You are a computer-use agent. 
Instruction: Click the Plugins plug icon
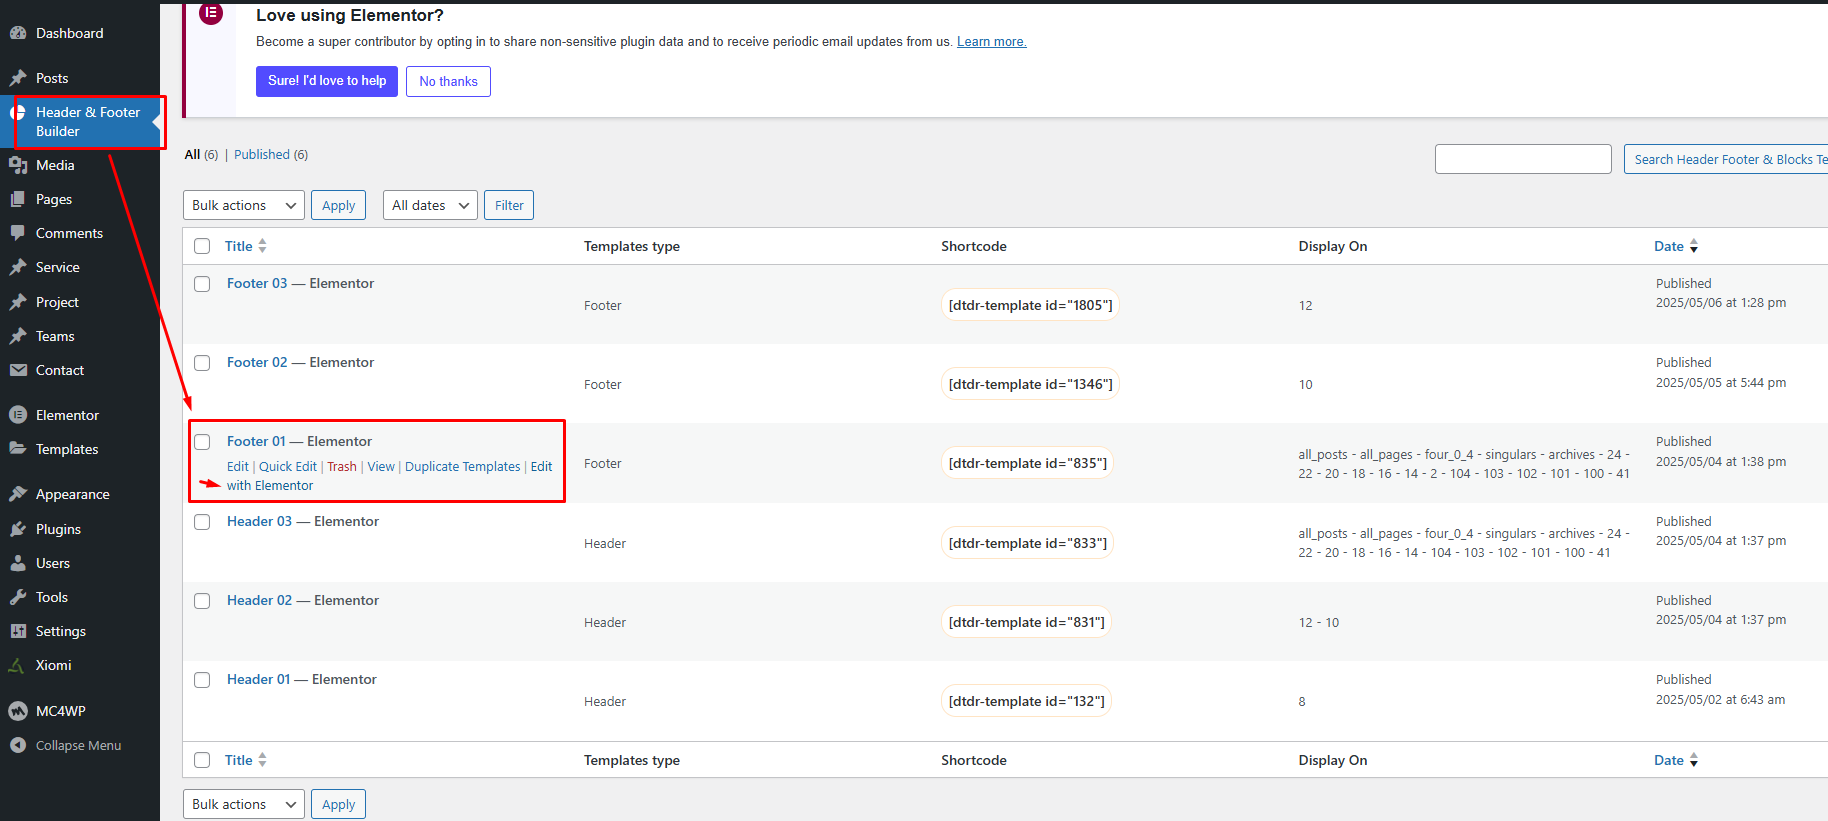(x=18, y=529)
